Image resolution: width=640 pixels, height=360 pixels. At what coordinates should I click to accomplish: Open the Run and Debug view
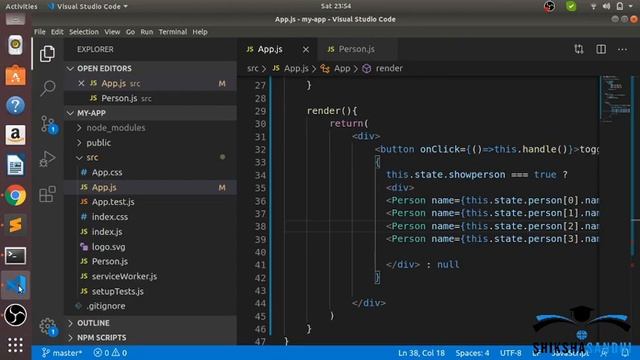(x=47, y=159)
